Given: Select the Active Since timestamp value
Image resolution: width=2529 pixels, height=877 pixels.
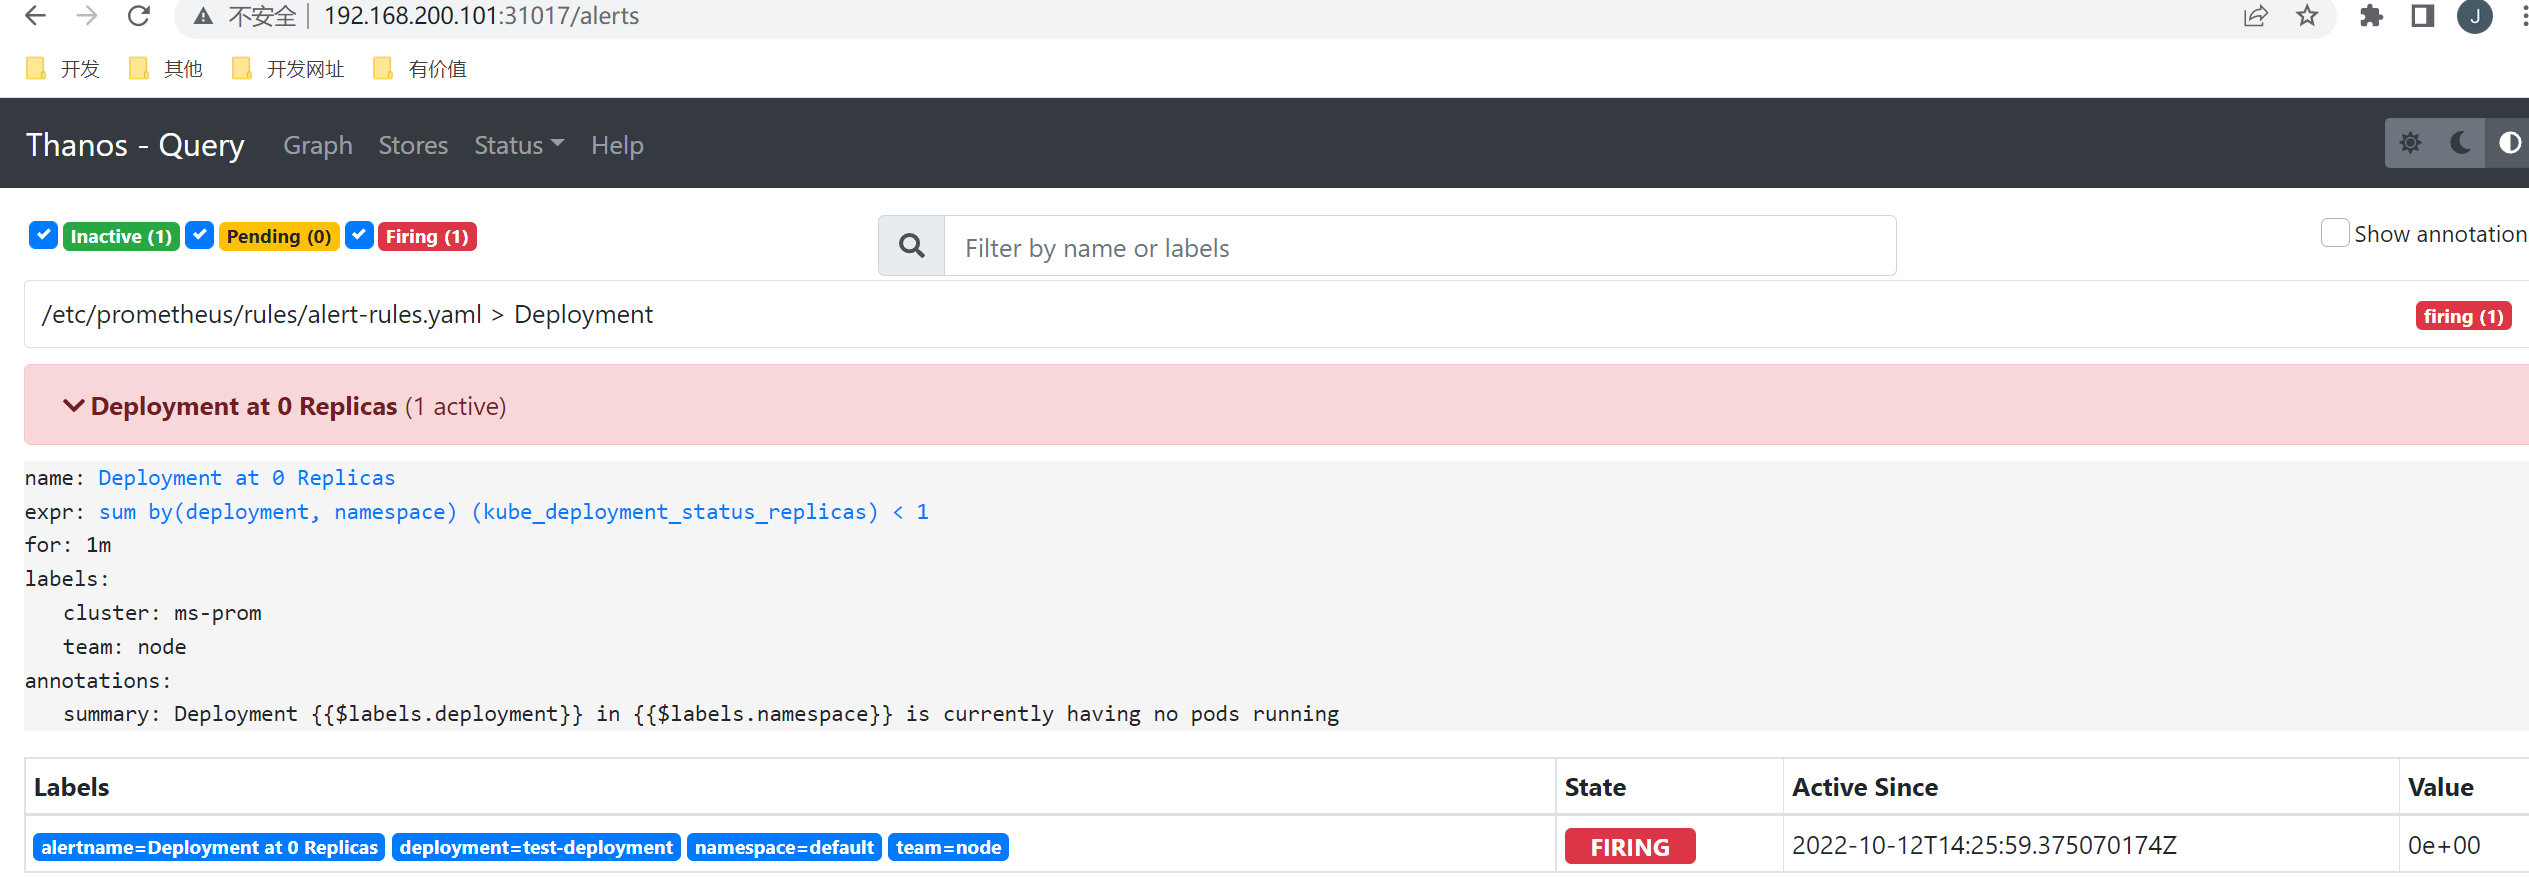Looking at the screenshot, I should (x=1984, y=846).
